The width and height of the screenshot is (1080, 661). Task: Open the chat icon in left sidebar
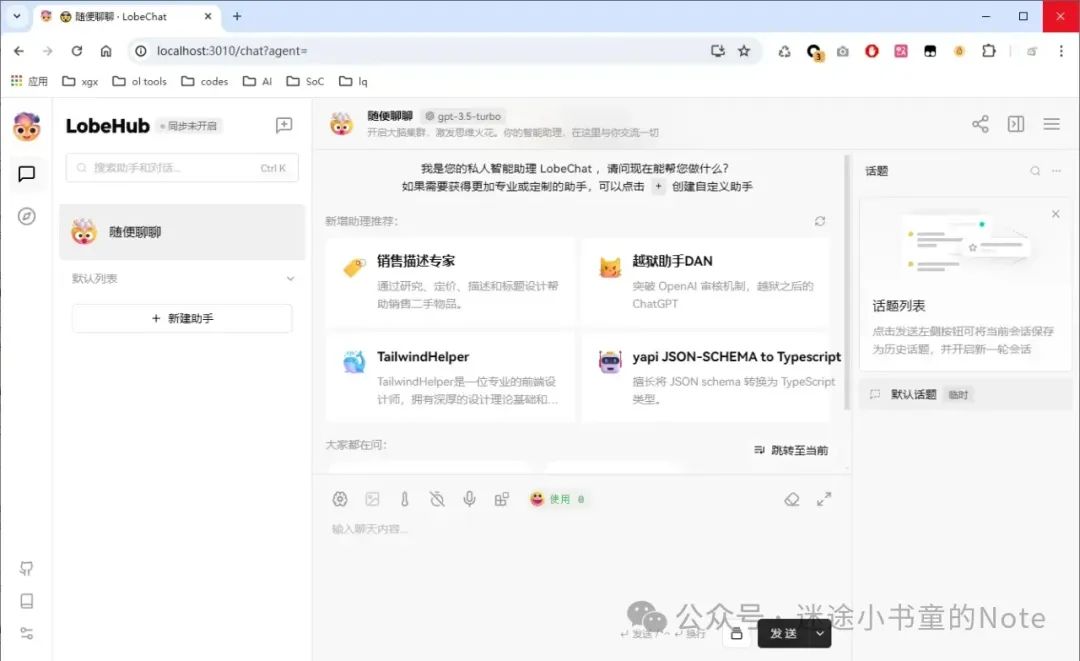26,174
